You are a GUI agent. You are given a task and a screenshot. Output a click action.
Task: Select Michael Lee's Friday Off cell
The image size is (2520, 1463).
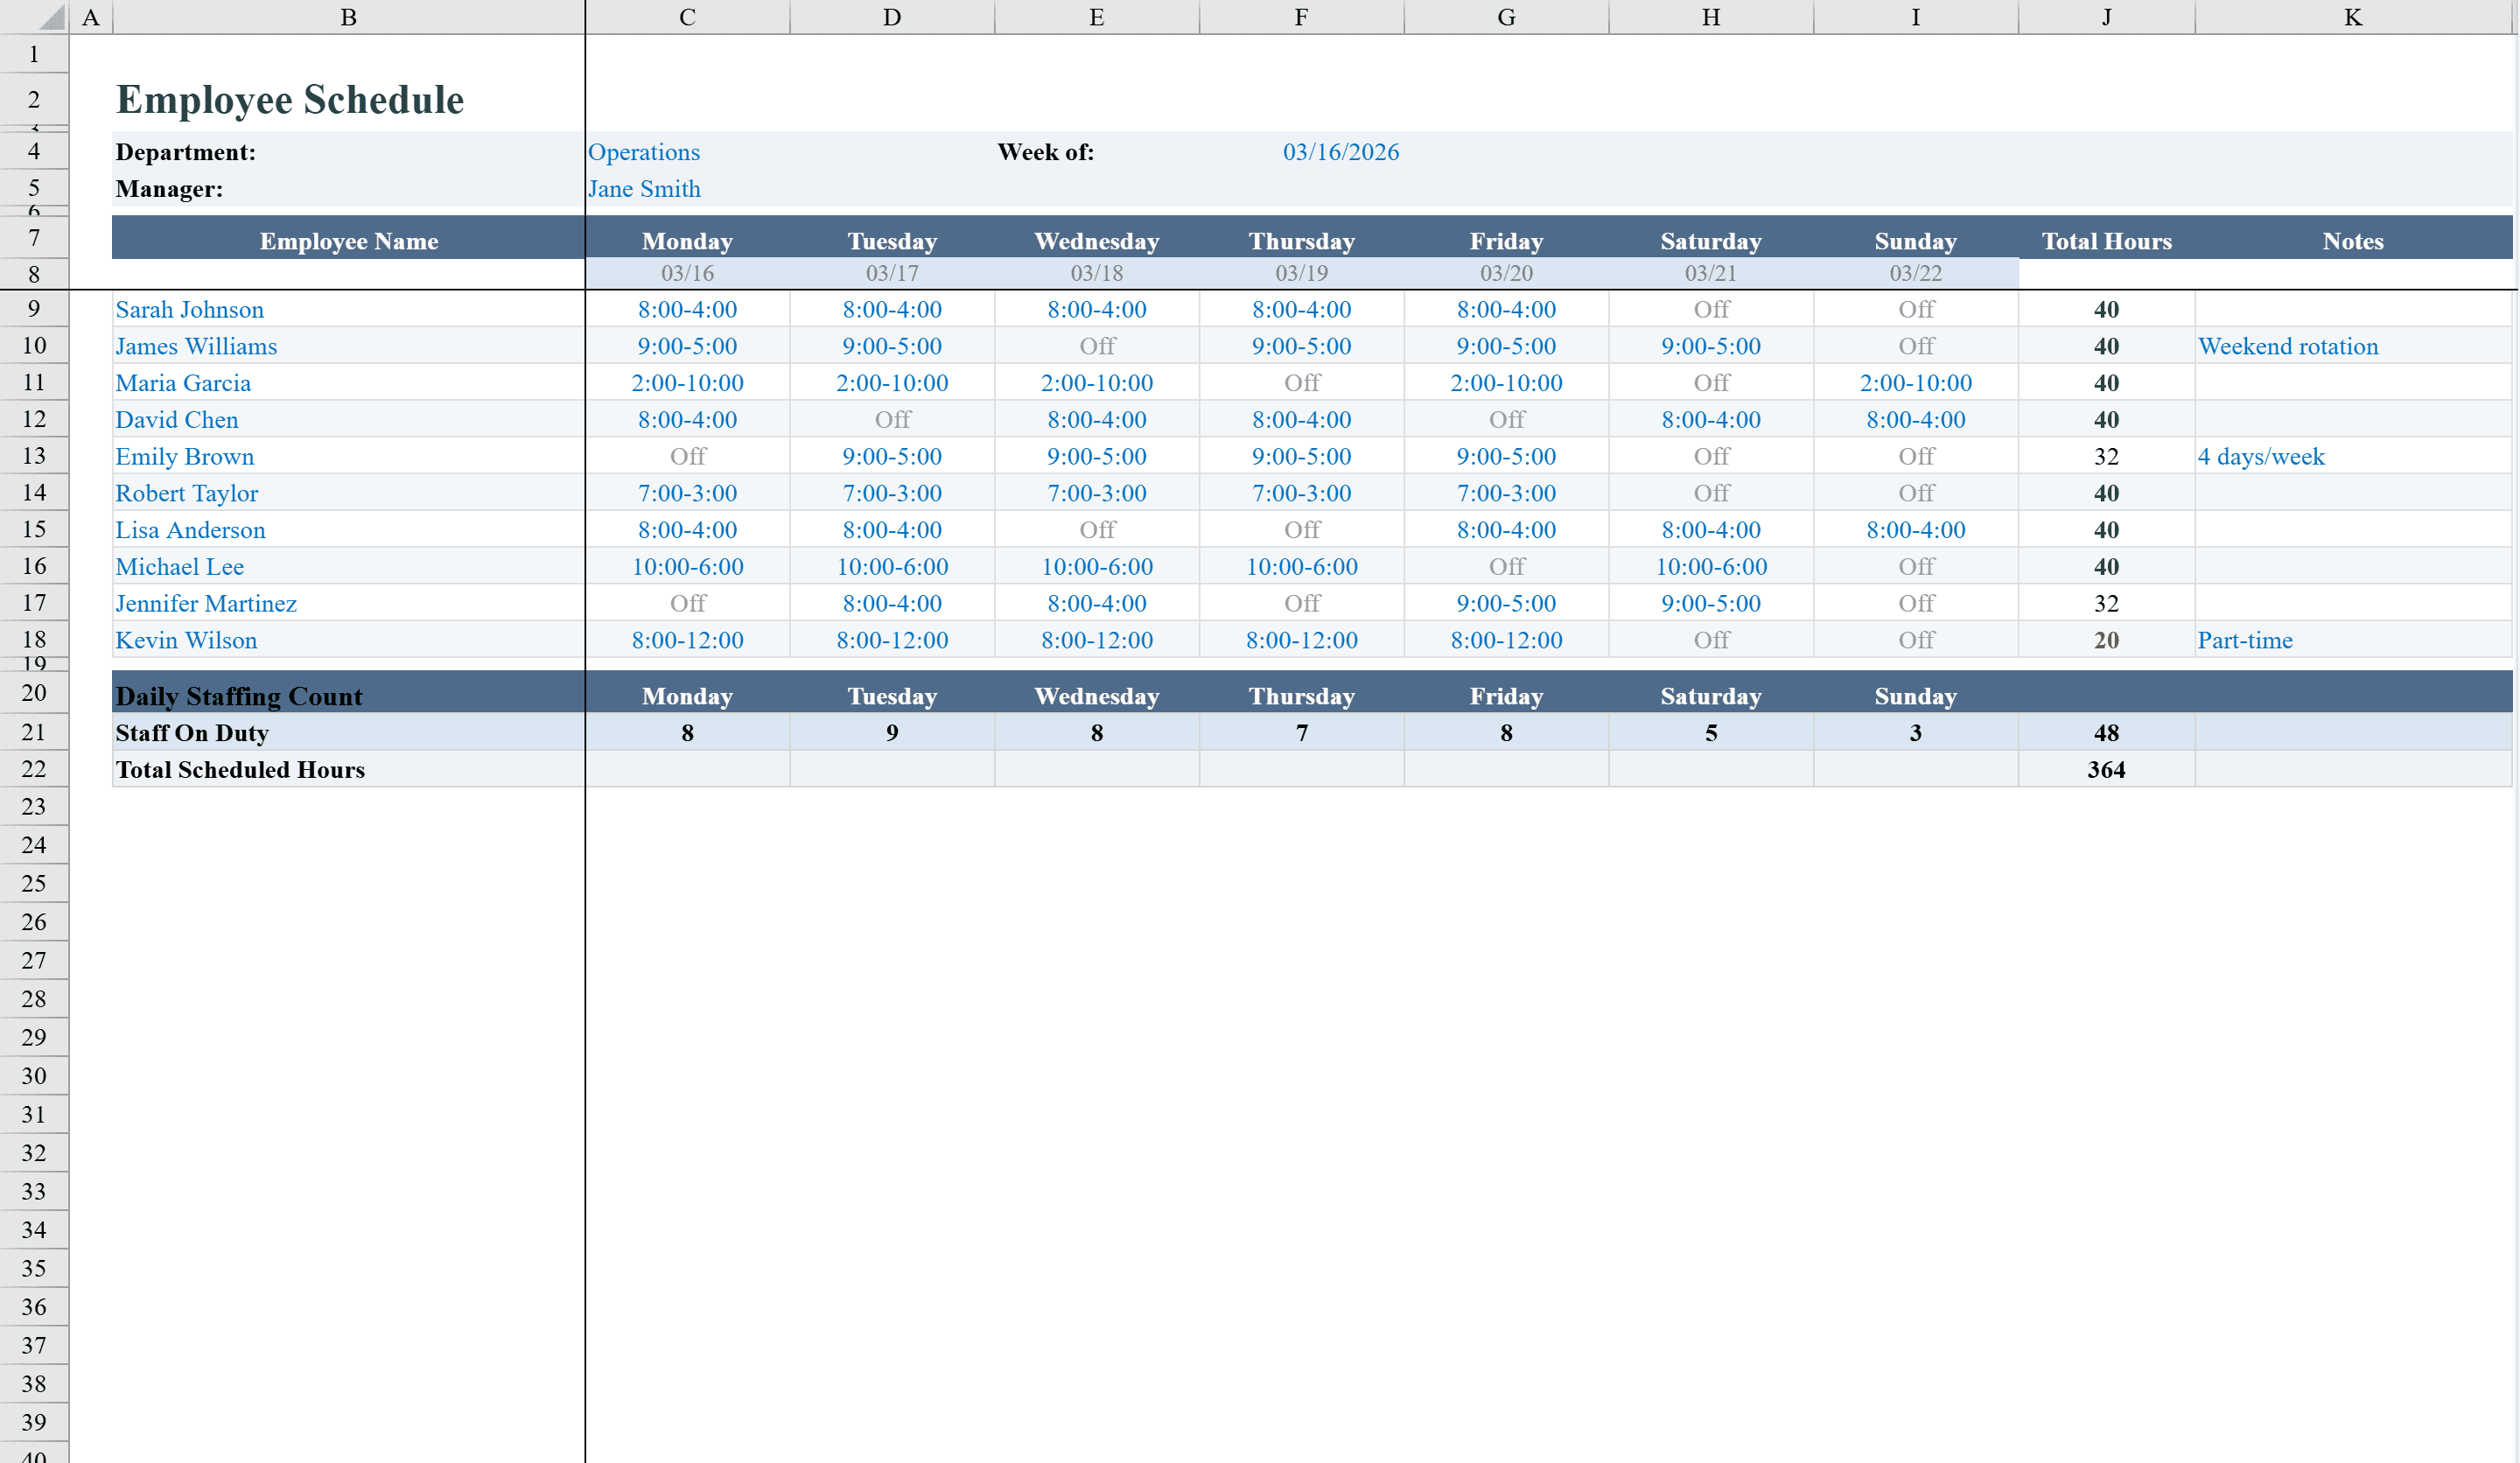(1505, 566)
